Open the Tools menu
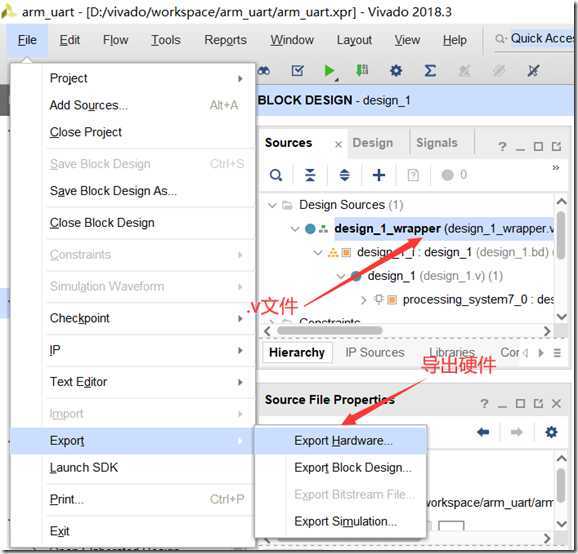The height and width of the screenshot is (554, 578). coord(166,40)
